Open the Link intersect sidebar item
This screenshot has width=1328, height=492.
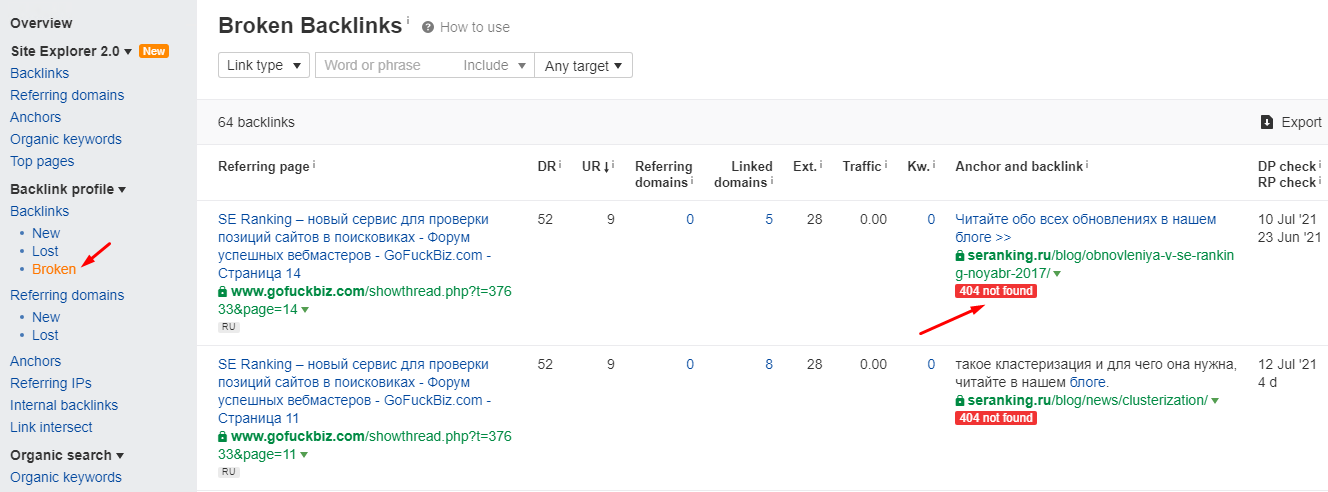click(51, 427)
